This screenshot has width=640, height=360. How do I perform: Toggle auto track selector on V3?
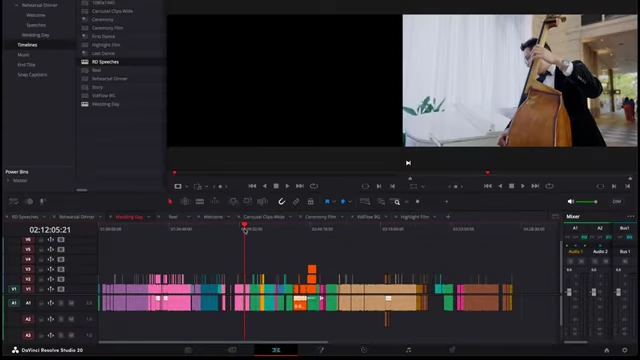click(51, 269)
